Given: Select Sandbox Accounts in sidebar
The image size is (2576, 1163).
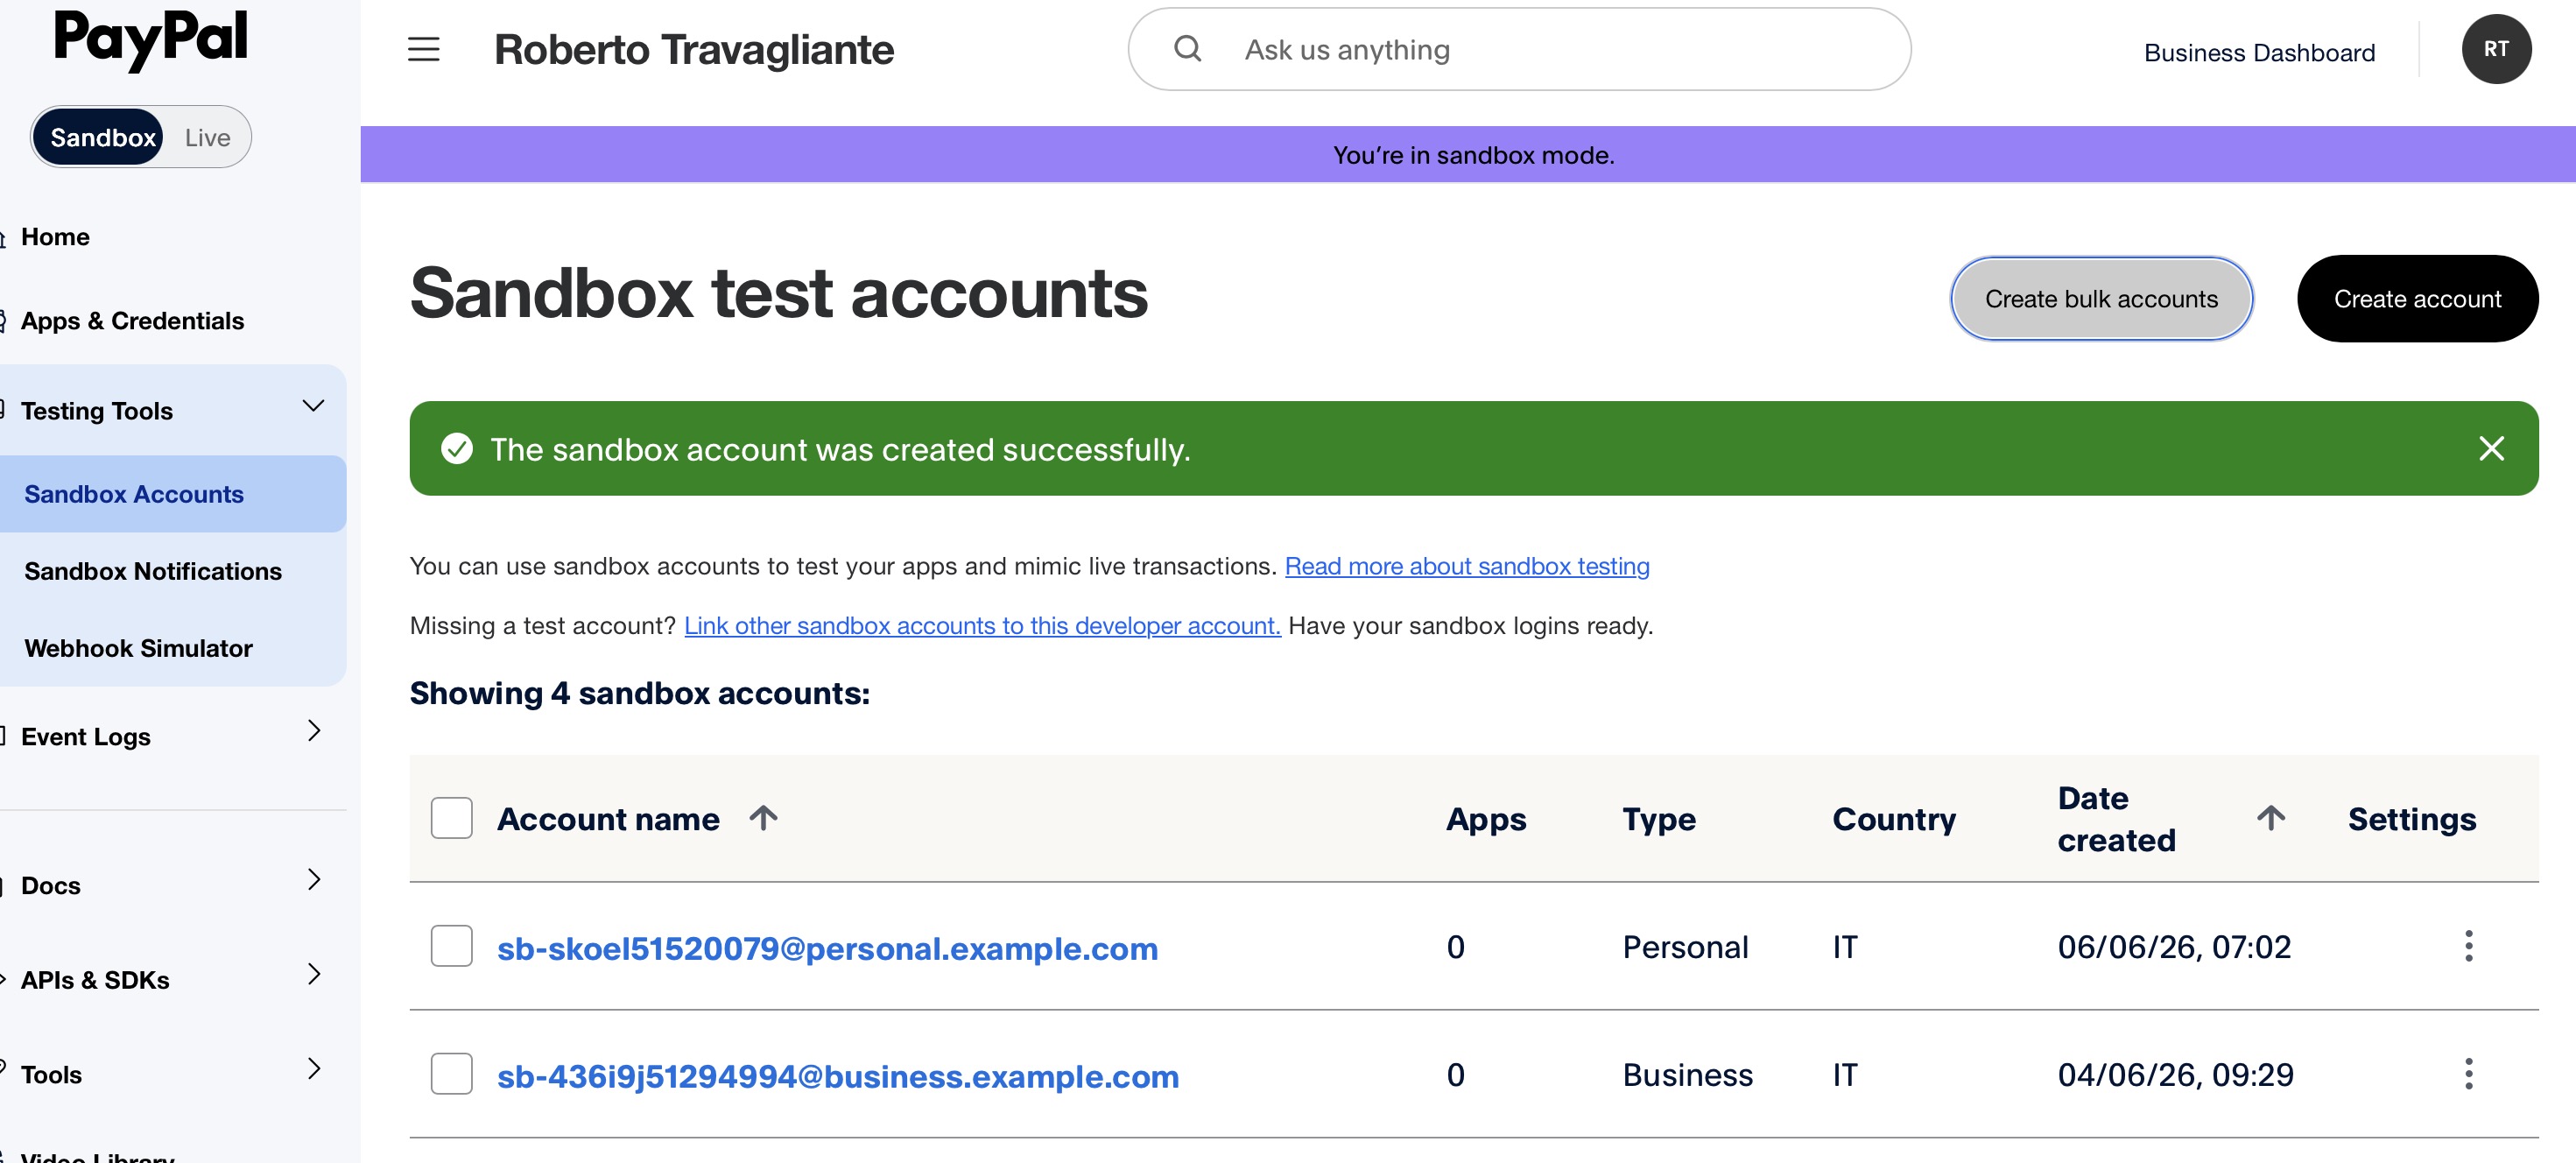Looking at the screenshot, I should tap(173, 494).
